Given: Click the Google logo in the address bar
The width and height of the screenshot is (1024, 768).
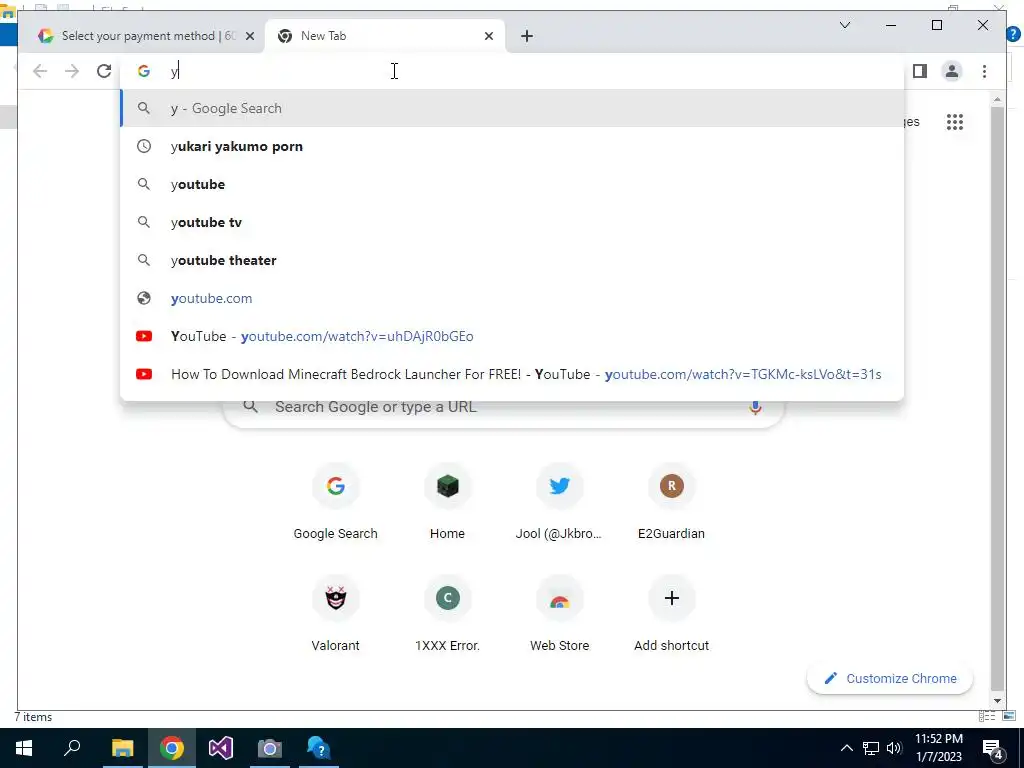Looking at the screenshot, I should (x=144, y=71).
